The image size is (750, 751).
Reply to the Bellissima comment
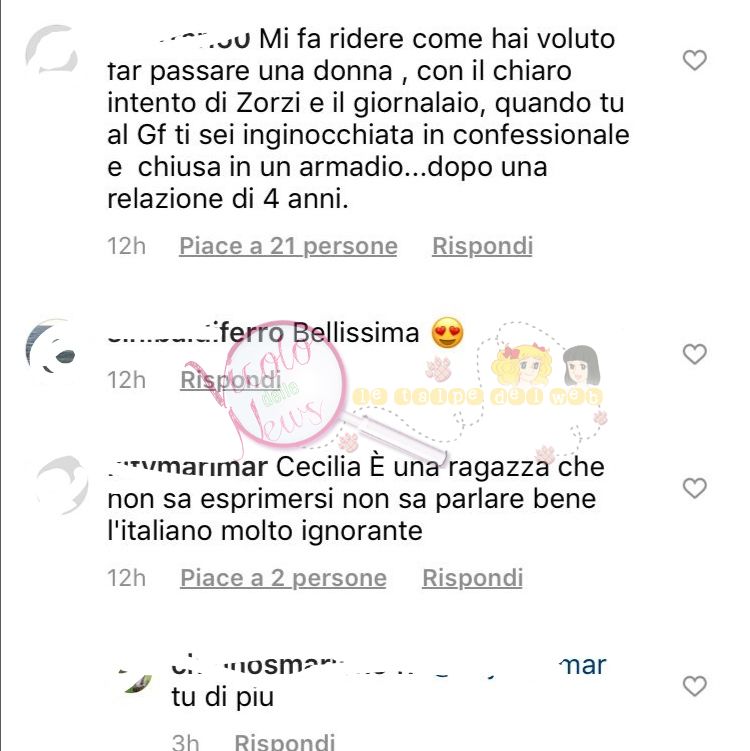coord(230,380)
